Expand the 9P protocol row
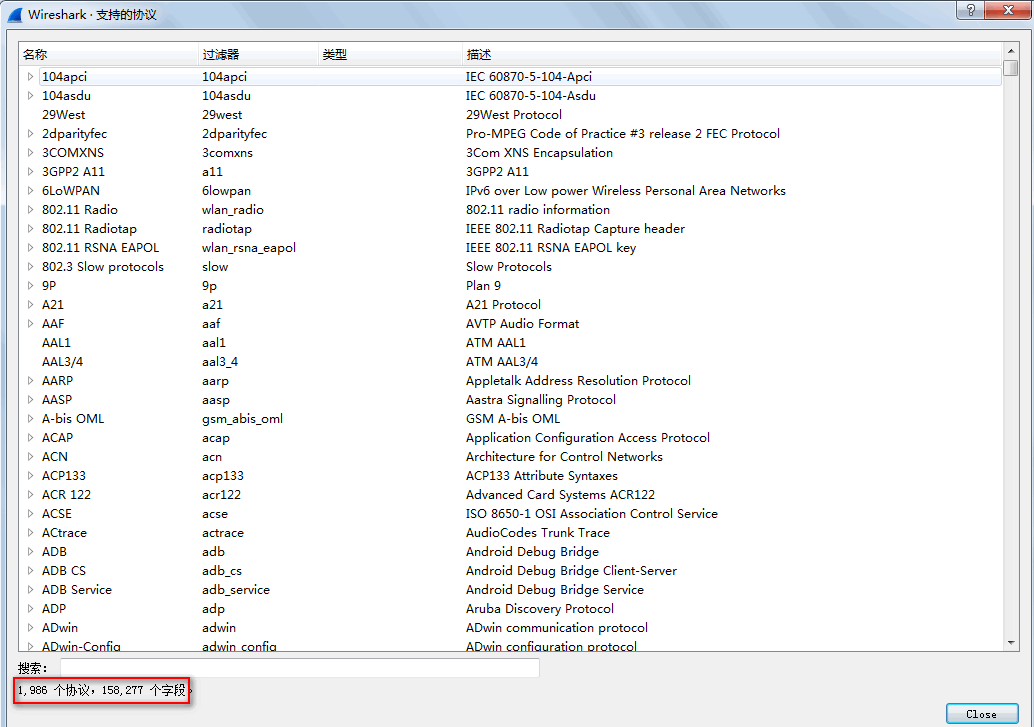1034x727 pixels. (x=30, y=286)
